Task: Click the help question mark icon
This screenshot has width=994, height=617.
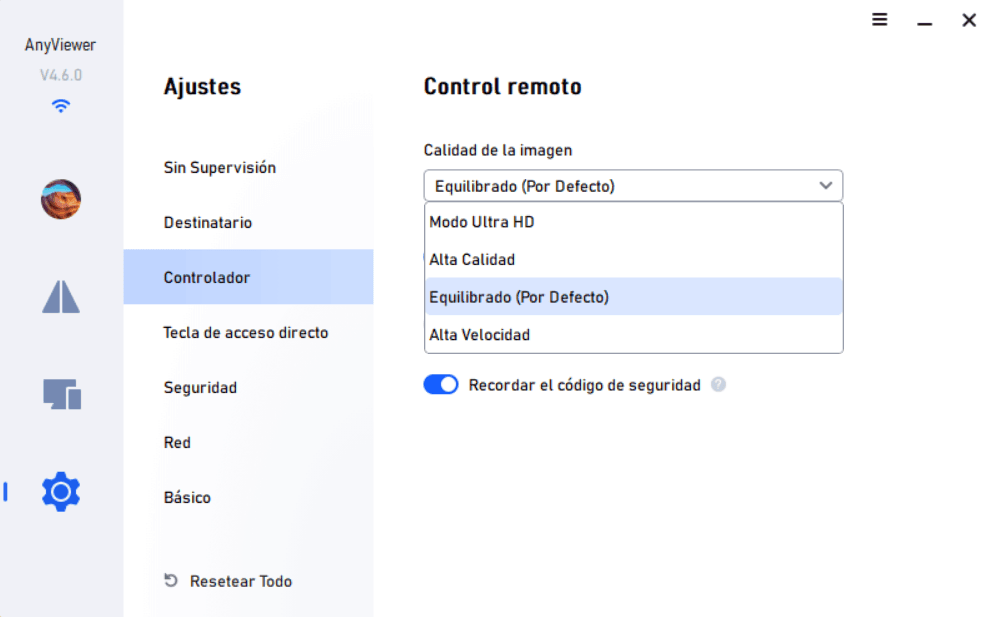Action: point(718,384)
